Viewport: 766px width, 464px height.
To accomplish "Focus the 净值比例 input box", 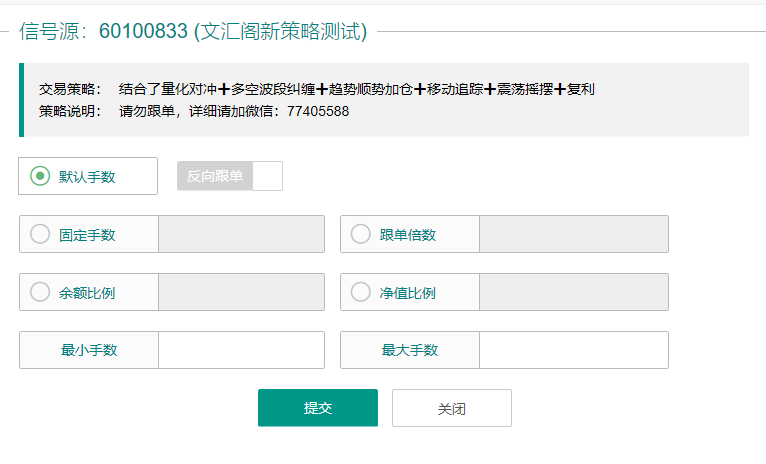I will (573, 293).
